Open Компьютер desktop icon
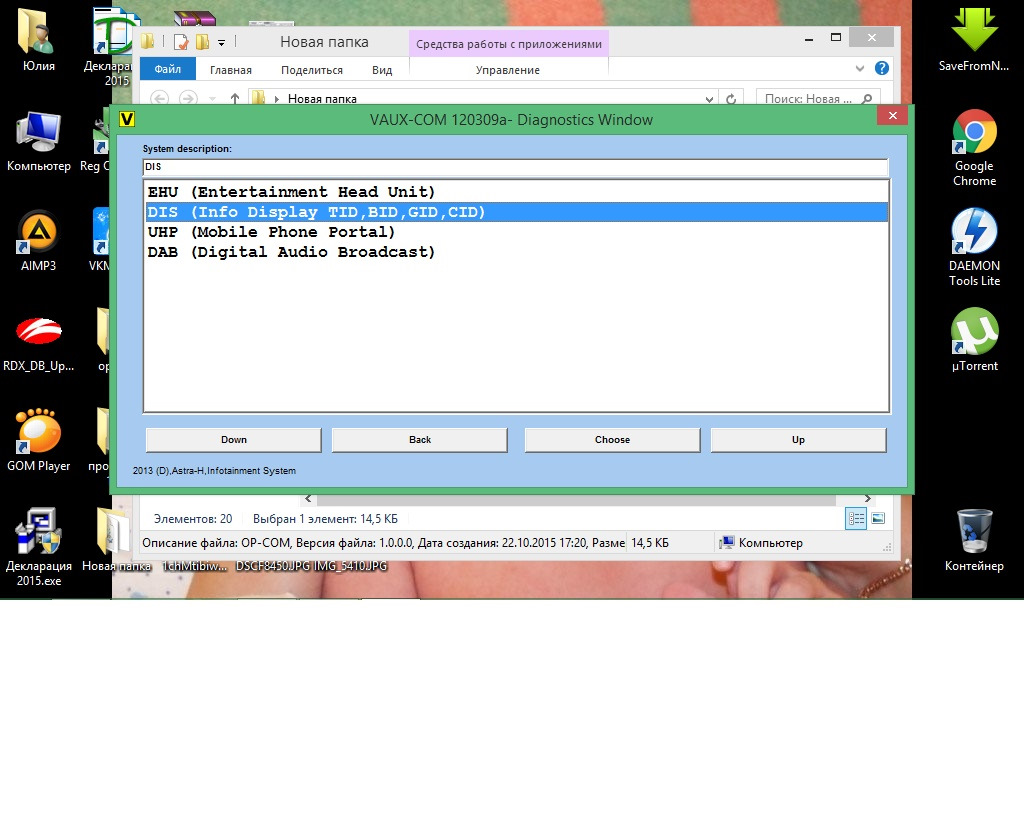Screen dimensions: 1024x832 (x=38, y=140)
